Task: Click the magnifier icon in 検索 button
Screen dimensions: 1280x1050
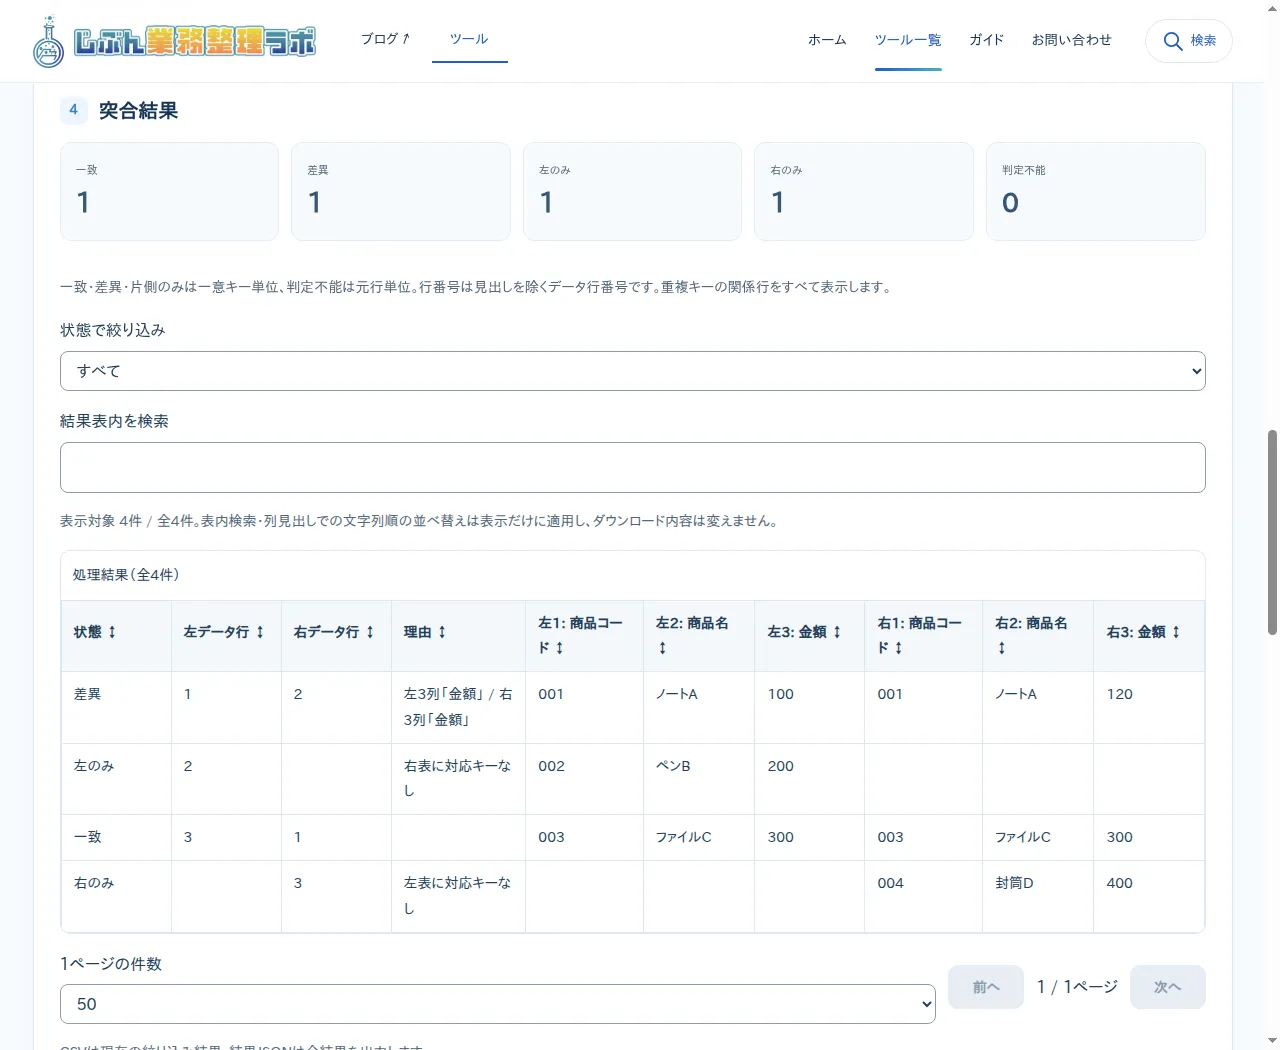Action: click(1173, 41)
